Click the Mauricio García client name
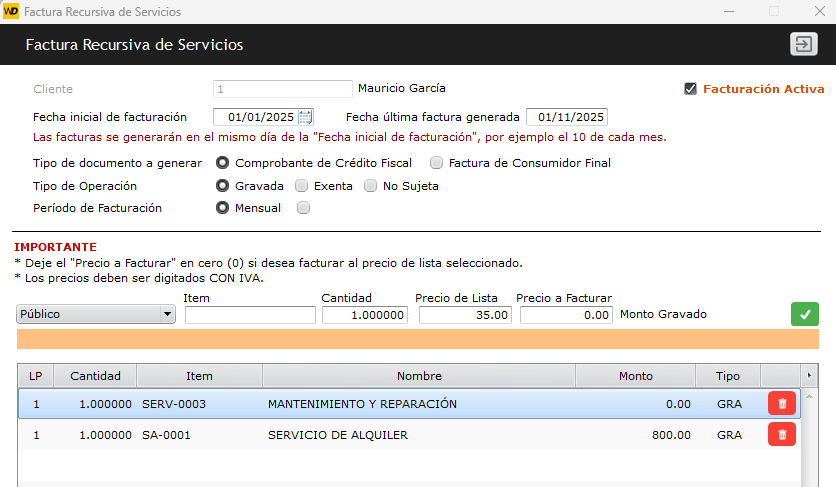836x487 pixels. [401, 88]
